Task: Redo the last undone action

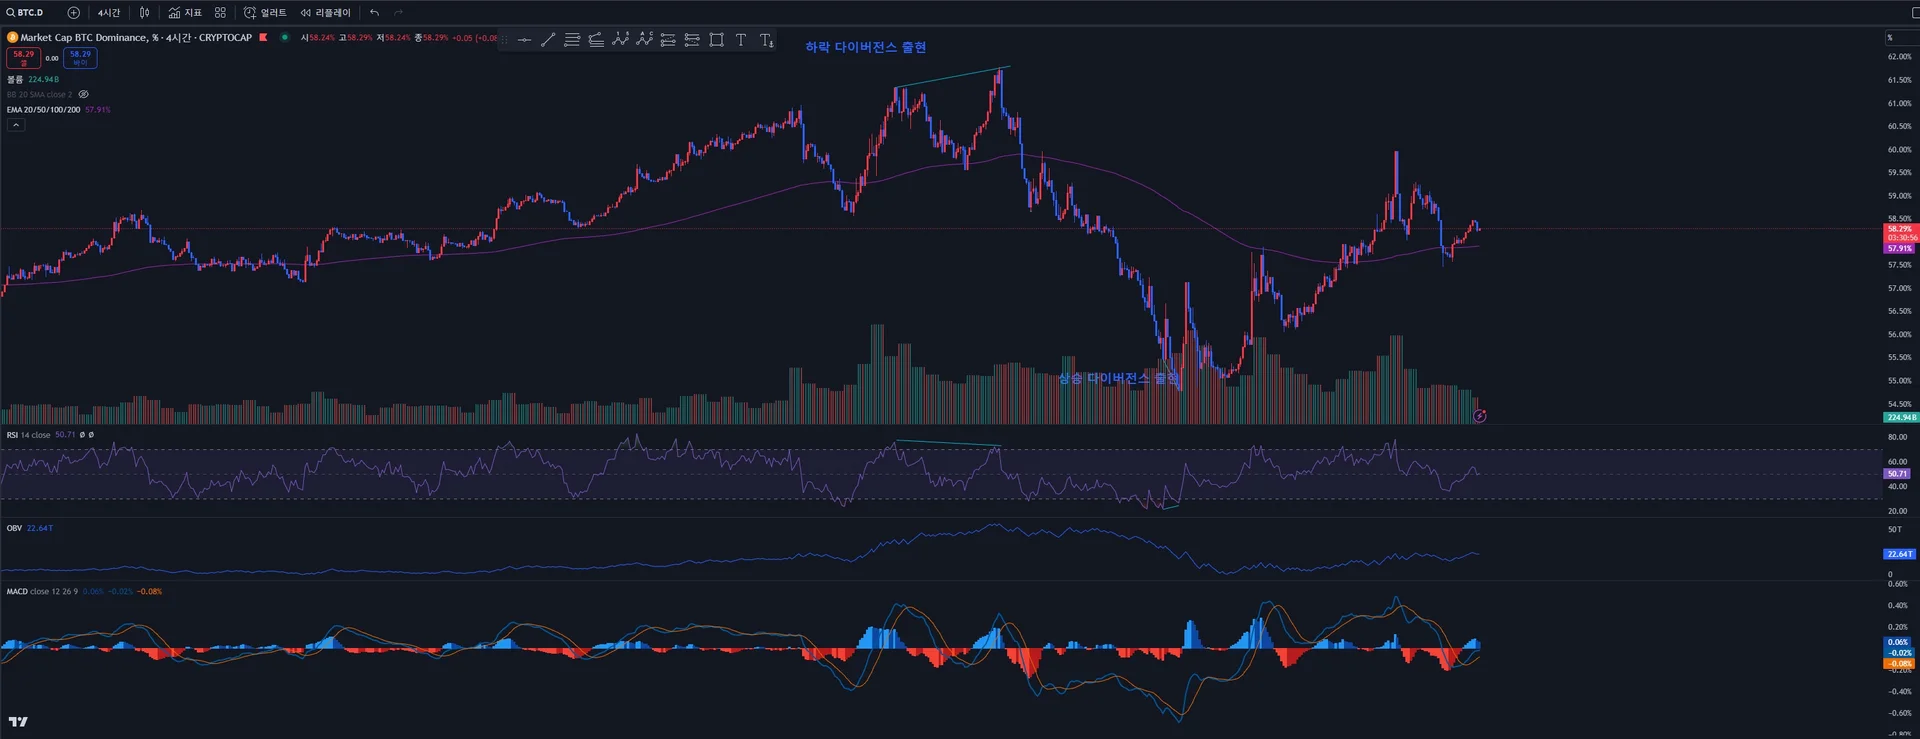Action: coord(398,13)
